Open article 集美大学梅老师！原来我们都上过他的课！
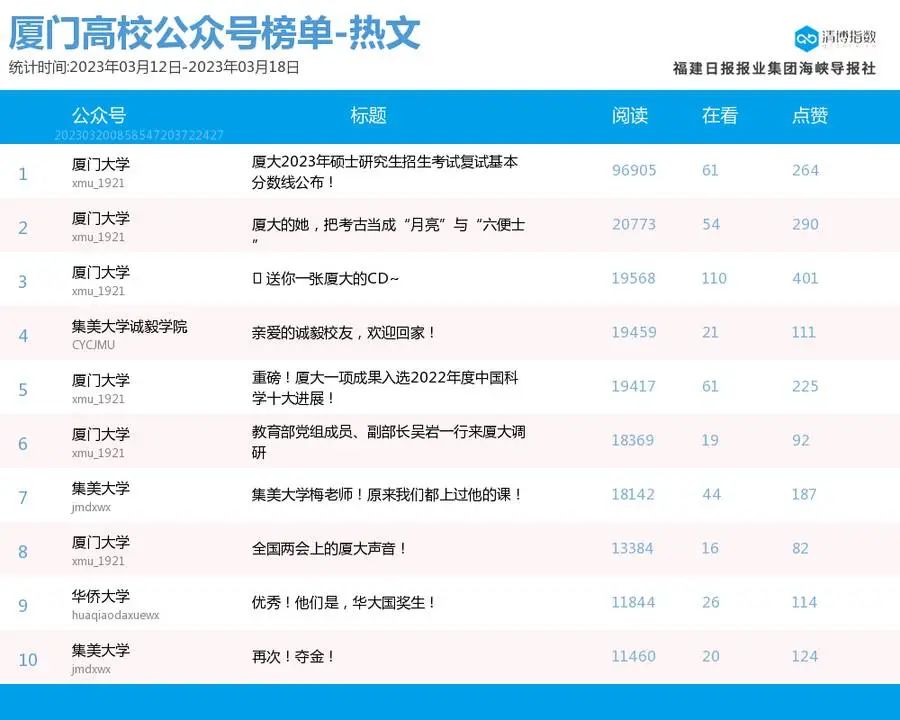 tap(387, 494)
